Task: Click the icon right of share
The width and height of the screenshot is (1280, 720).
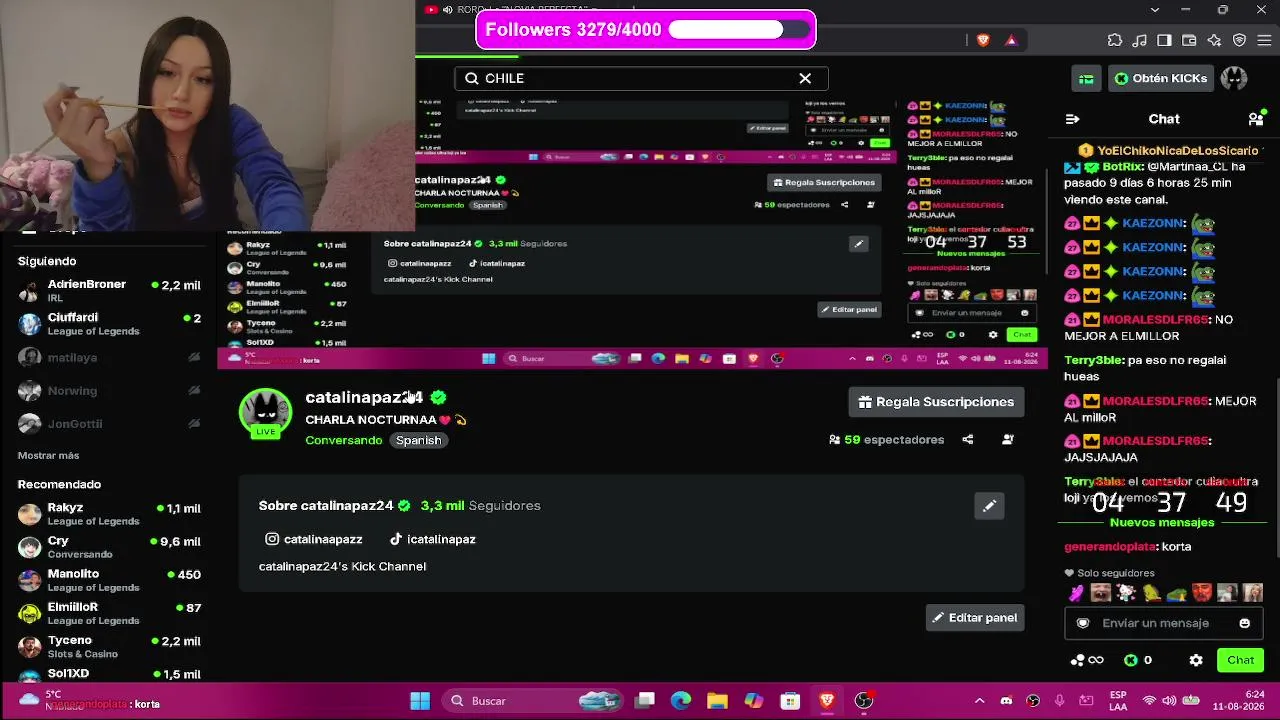Action: coord(1008,439)
